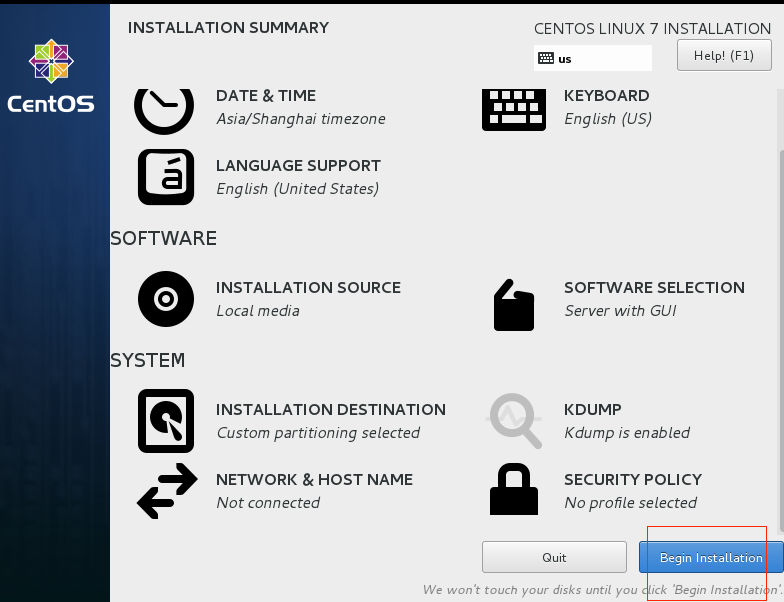Open the Installation Source disc icon
This screenshot has width=784, height=602.
coord(166,299)
